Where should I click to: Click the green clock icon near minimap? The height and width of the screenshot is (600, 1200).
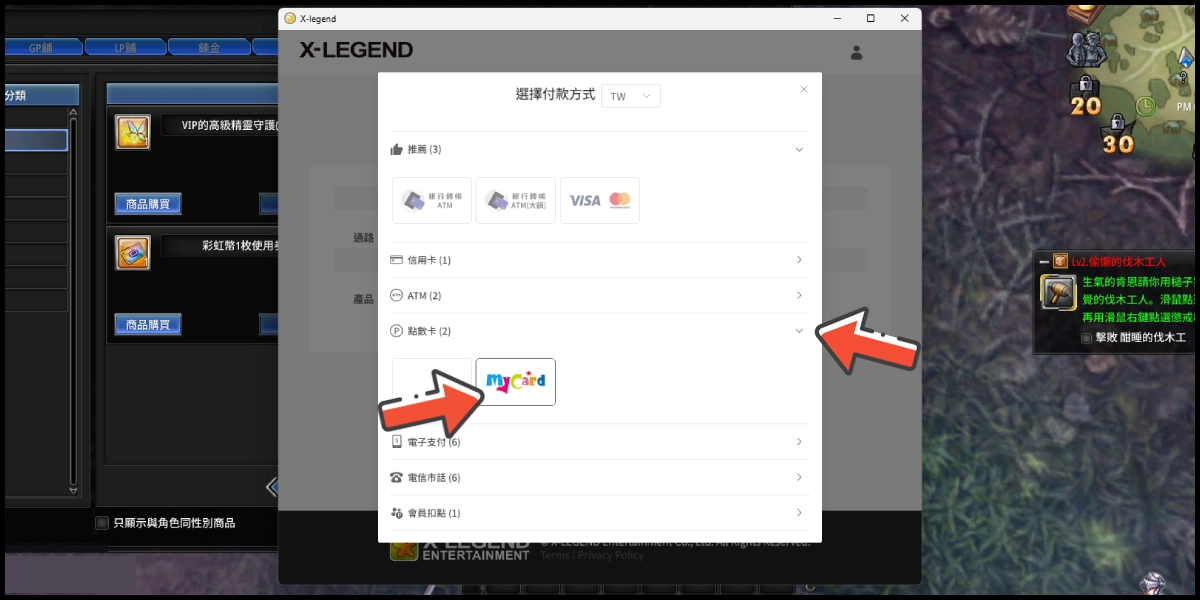1146,106
